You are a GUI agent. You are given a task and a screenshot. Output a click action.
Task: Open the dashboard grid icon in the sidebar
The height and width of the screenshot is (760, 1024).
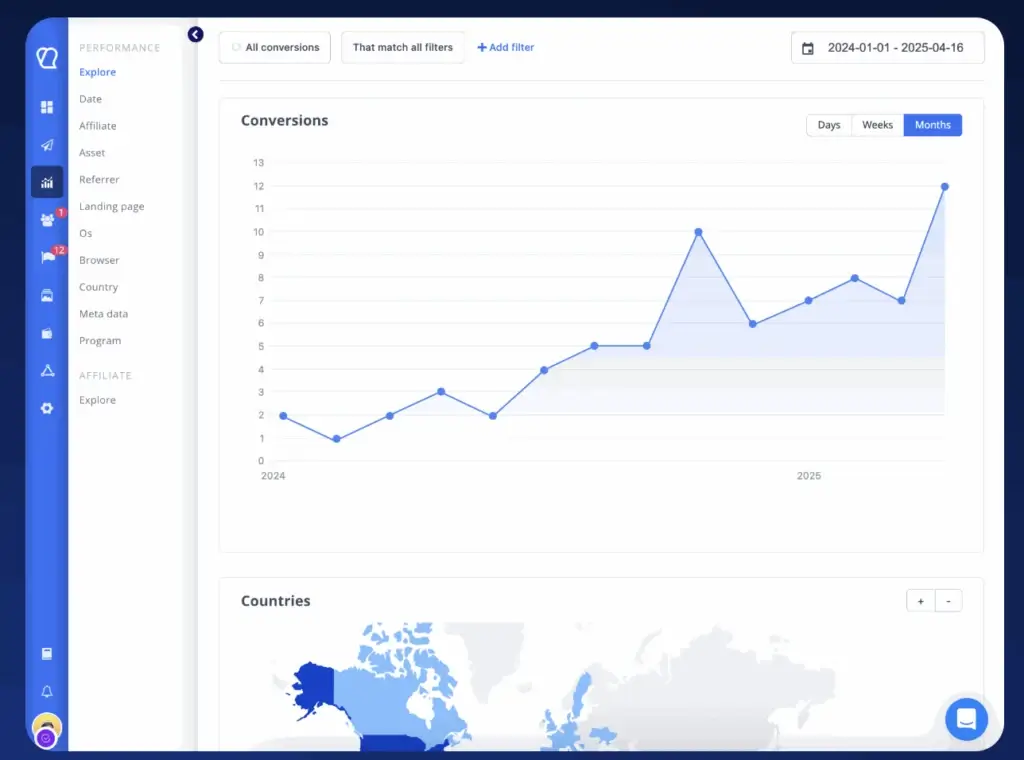click(x=45, y=106)
